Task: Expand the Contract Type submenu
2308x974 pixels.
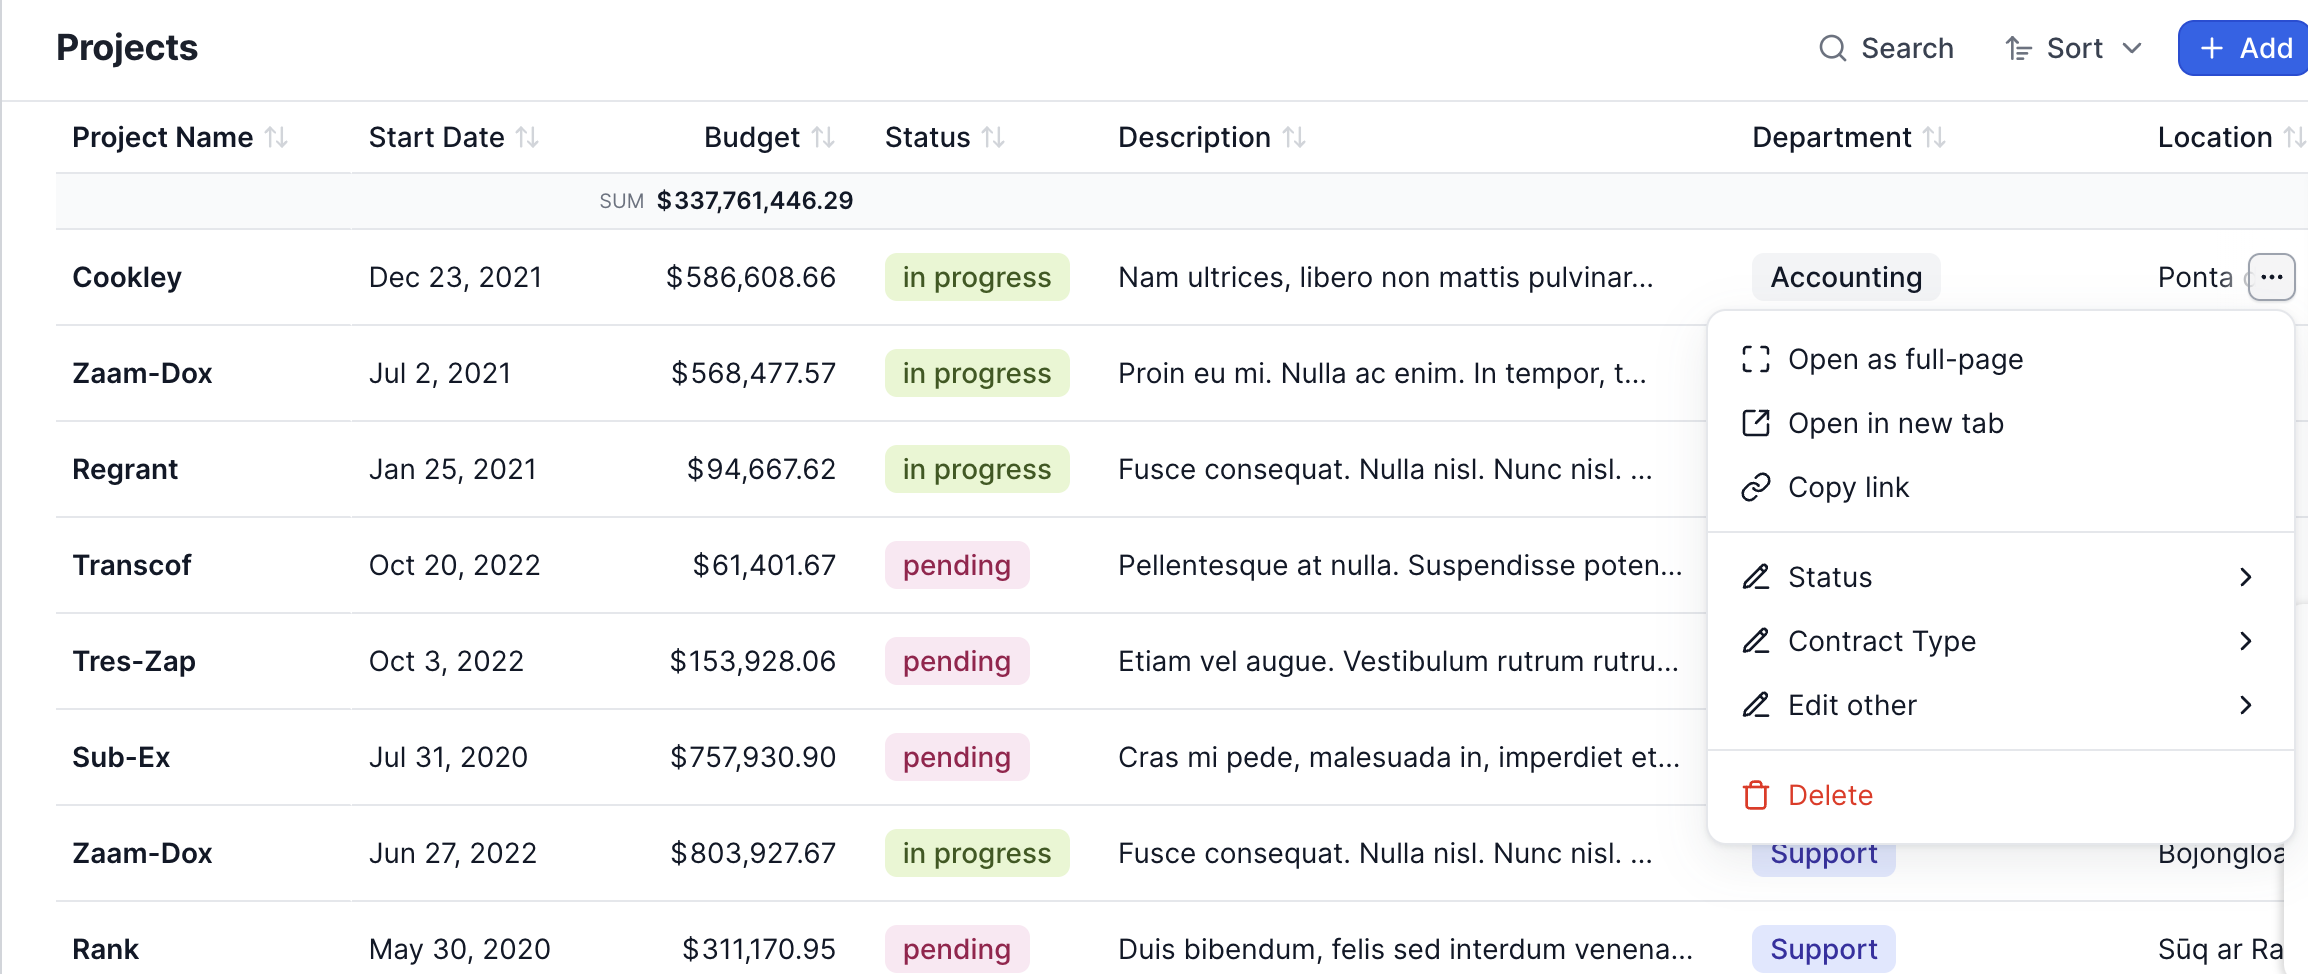Action: 2245,641
